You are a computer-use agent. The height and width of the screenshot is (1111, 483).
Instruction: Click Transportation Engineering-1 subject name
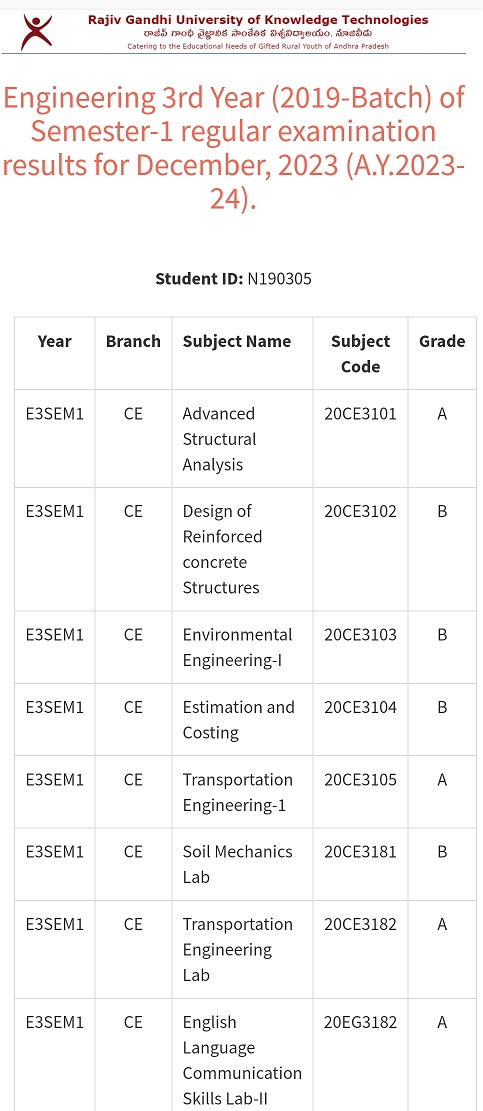coord(237,792)
